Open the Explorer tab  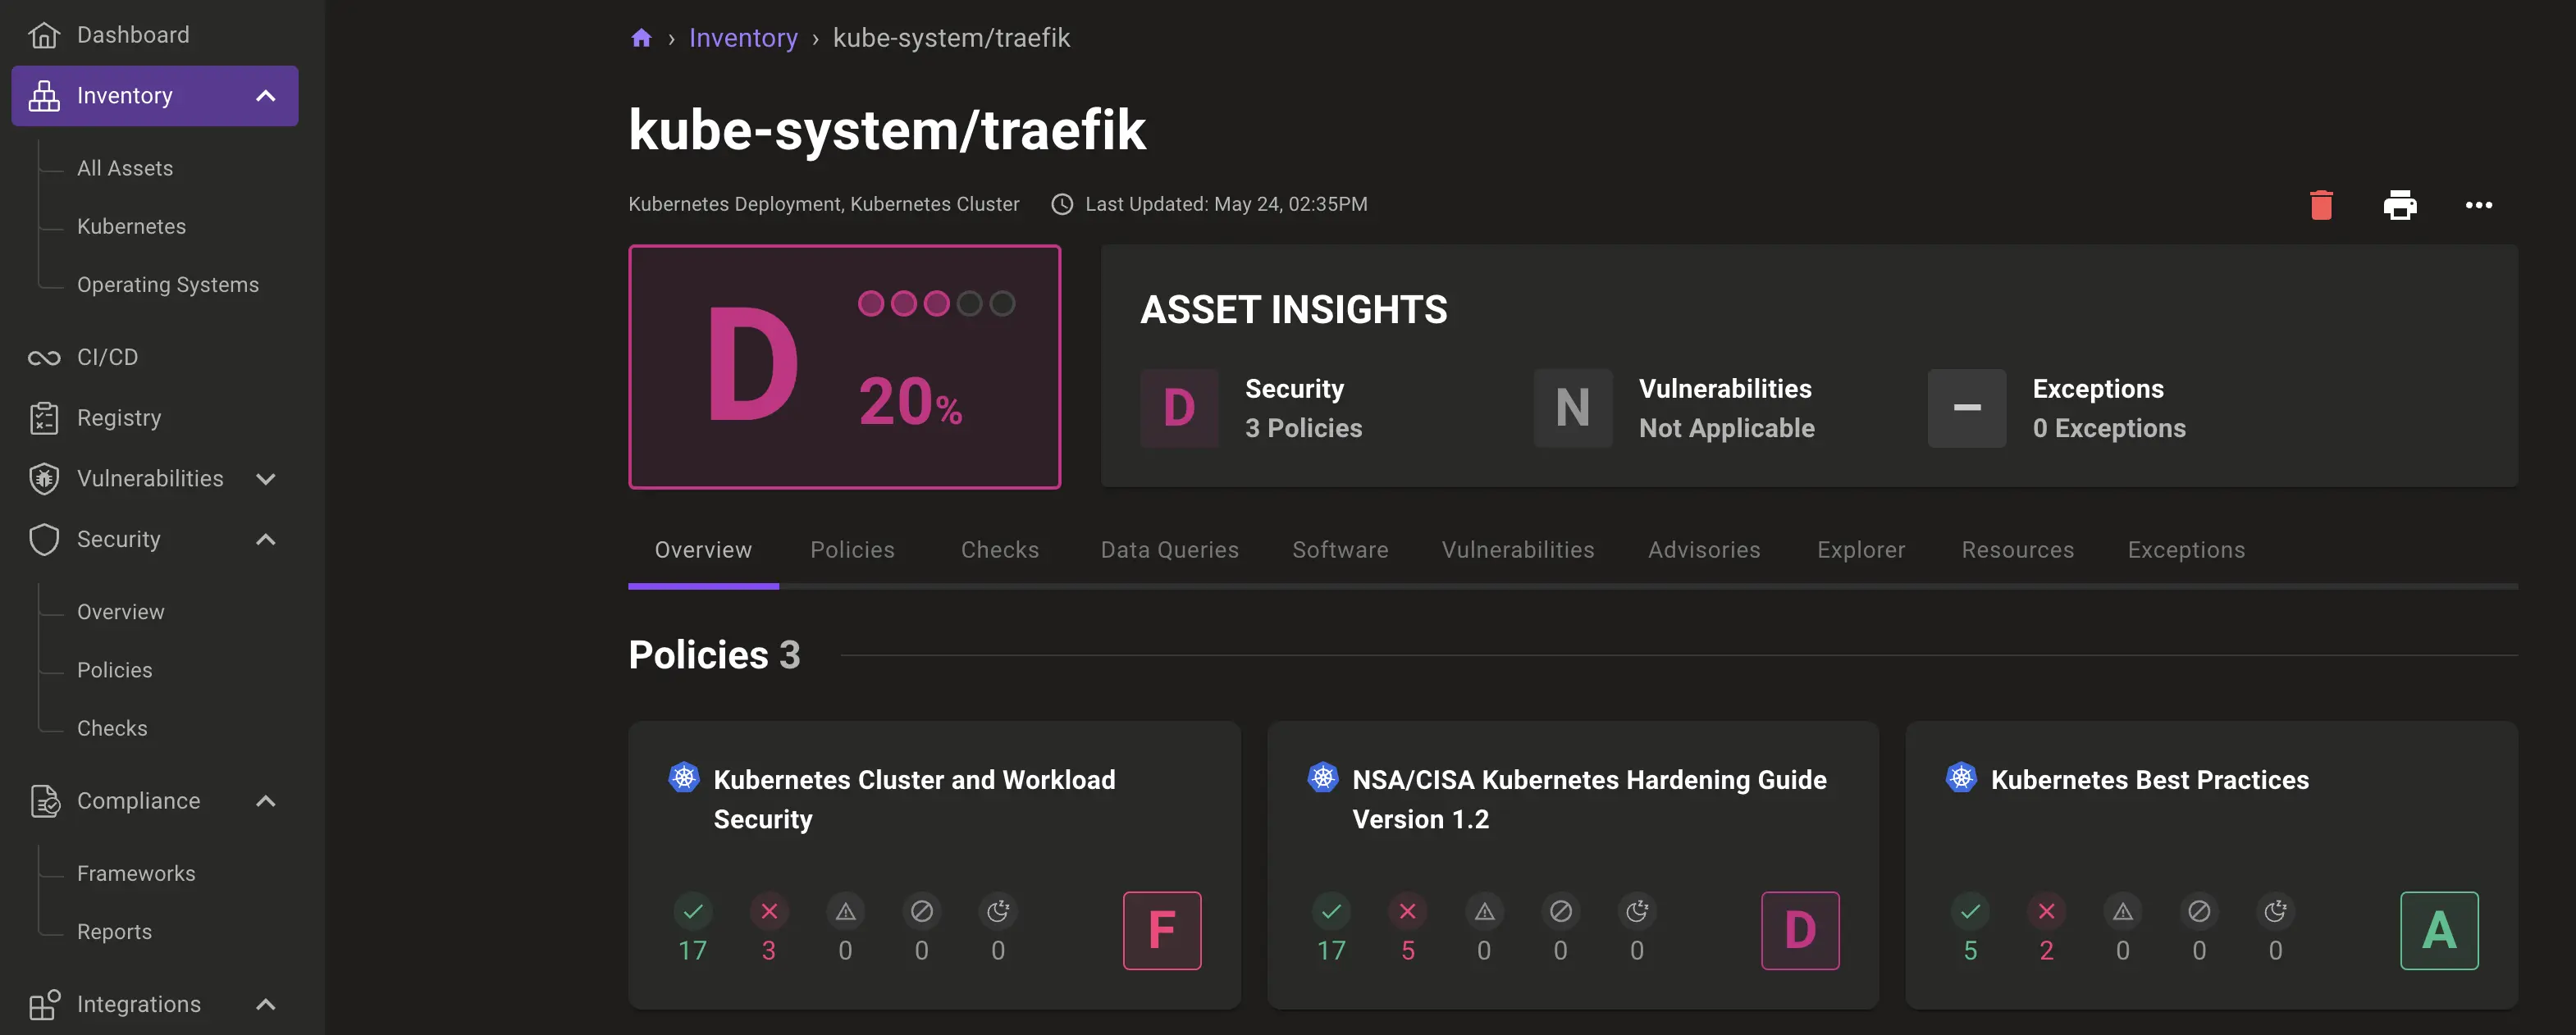pos(1861,550)
